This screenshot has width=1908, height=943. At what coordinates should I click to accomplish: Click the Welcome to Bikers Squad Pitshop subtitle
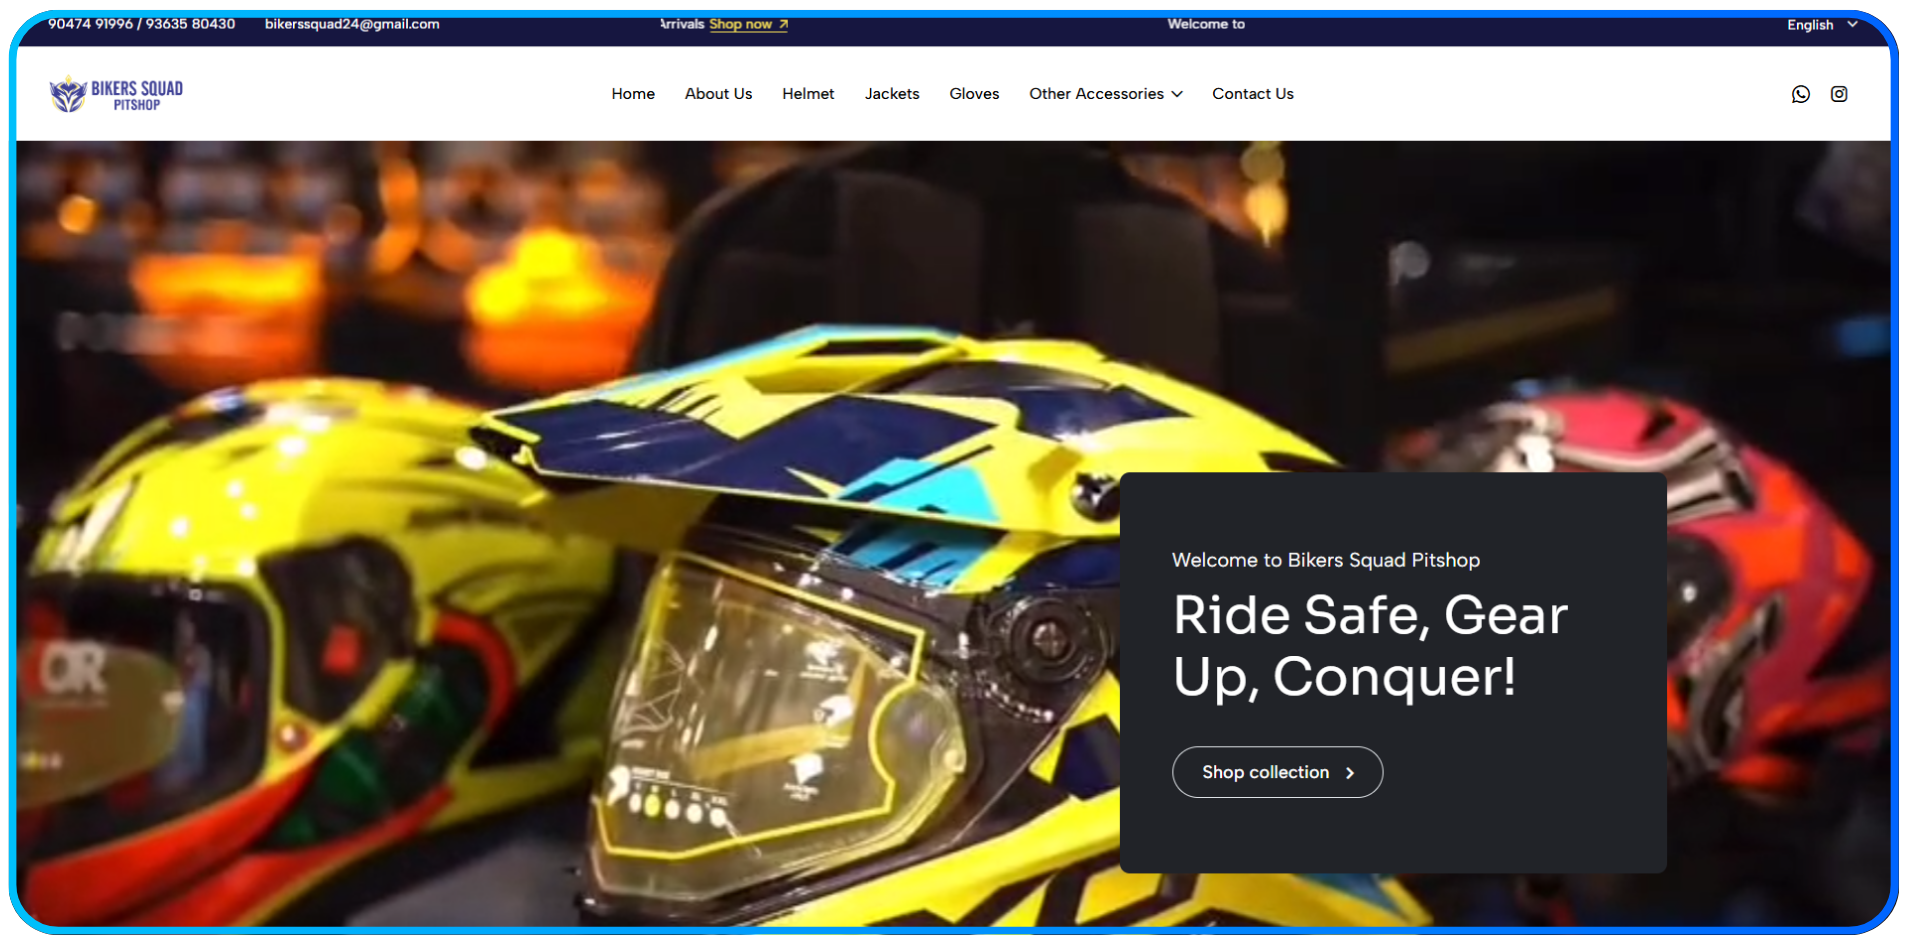coord(1325,560)
